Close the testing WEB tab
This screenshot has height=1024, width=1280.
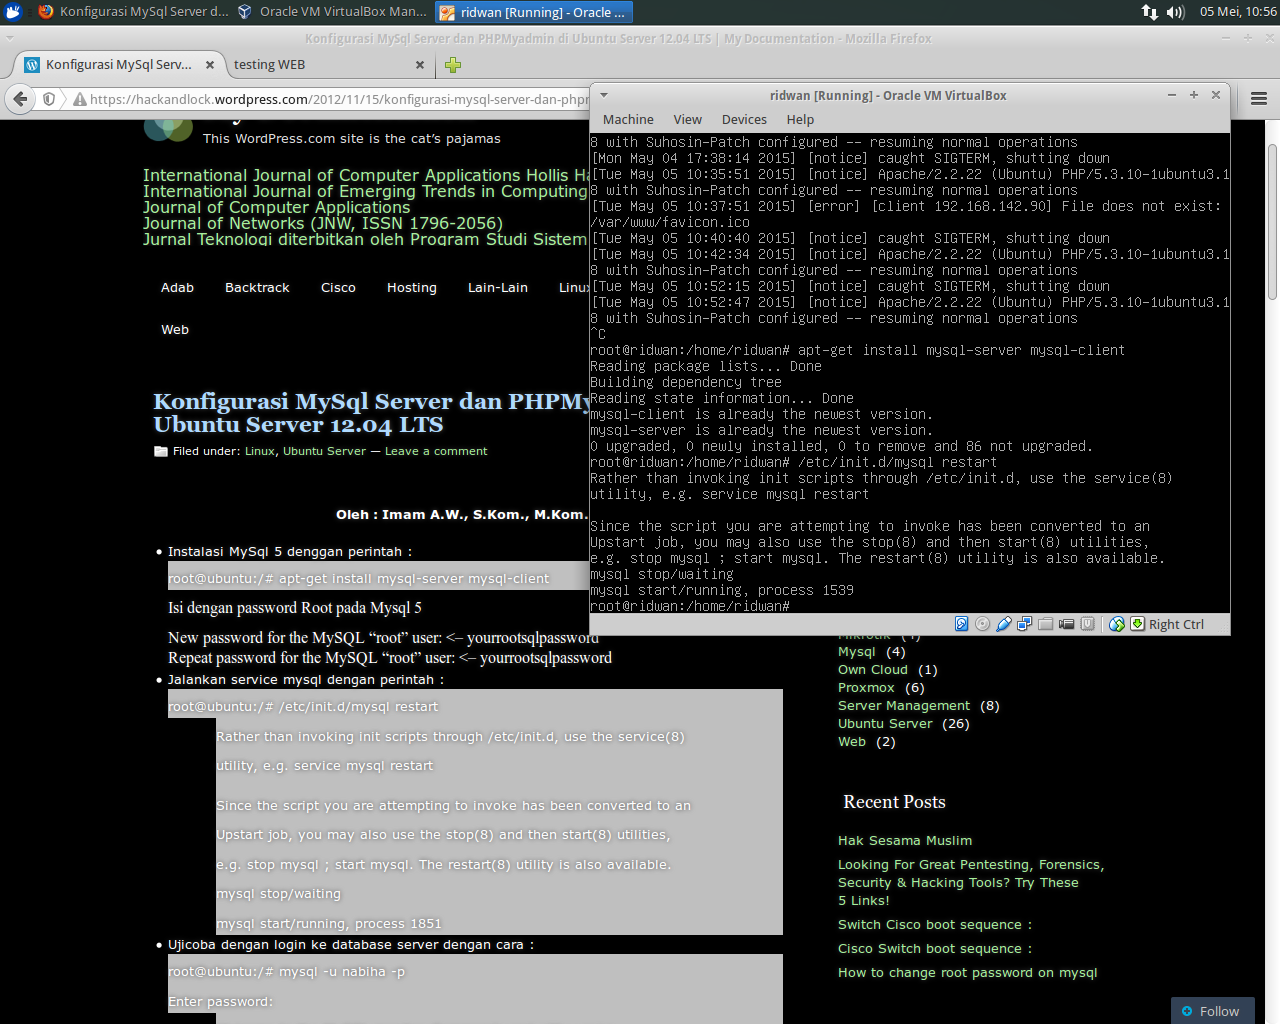(x=420, y=65)
